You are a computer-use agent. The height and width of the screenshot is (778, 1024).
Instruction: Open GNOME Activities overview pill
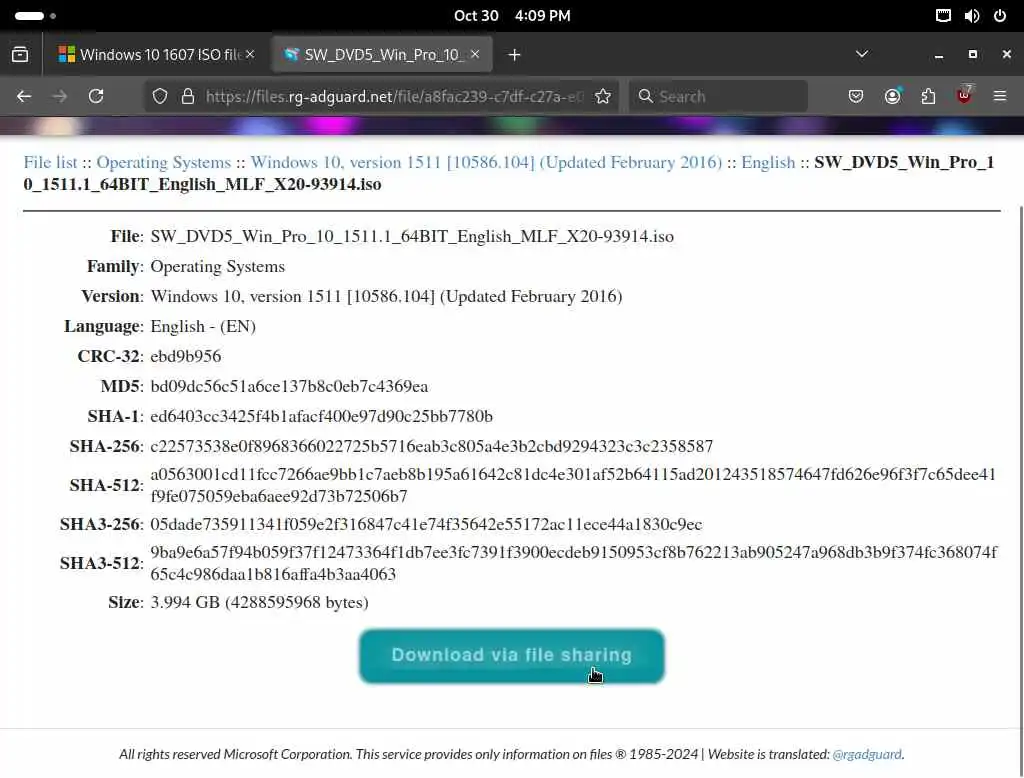[35, 16]
